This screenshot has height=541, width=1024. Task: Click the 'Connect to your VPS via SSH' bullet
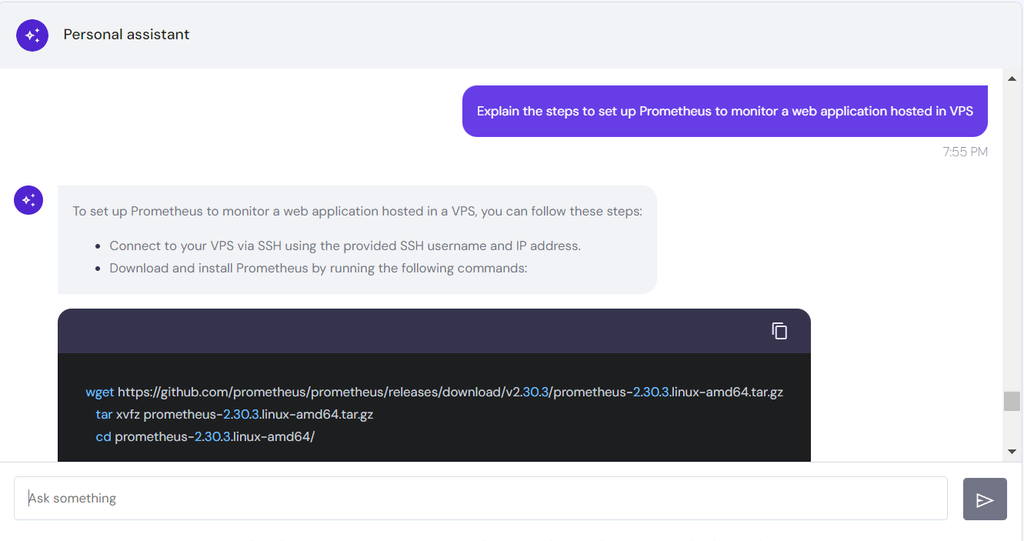(x=345, y=246)
